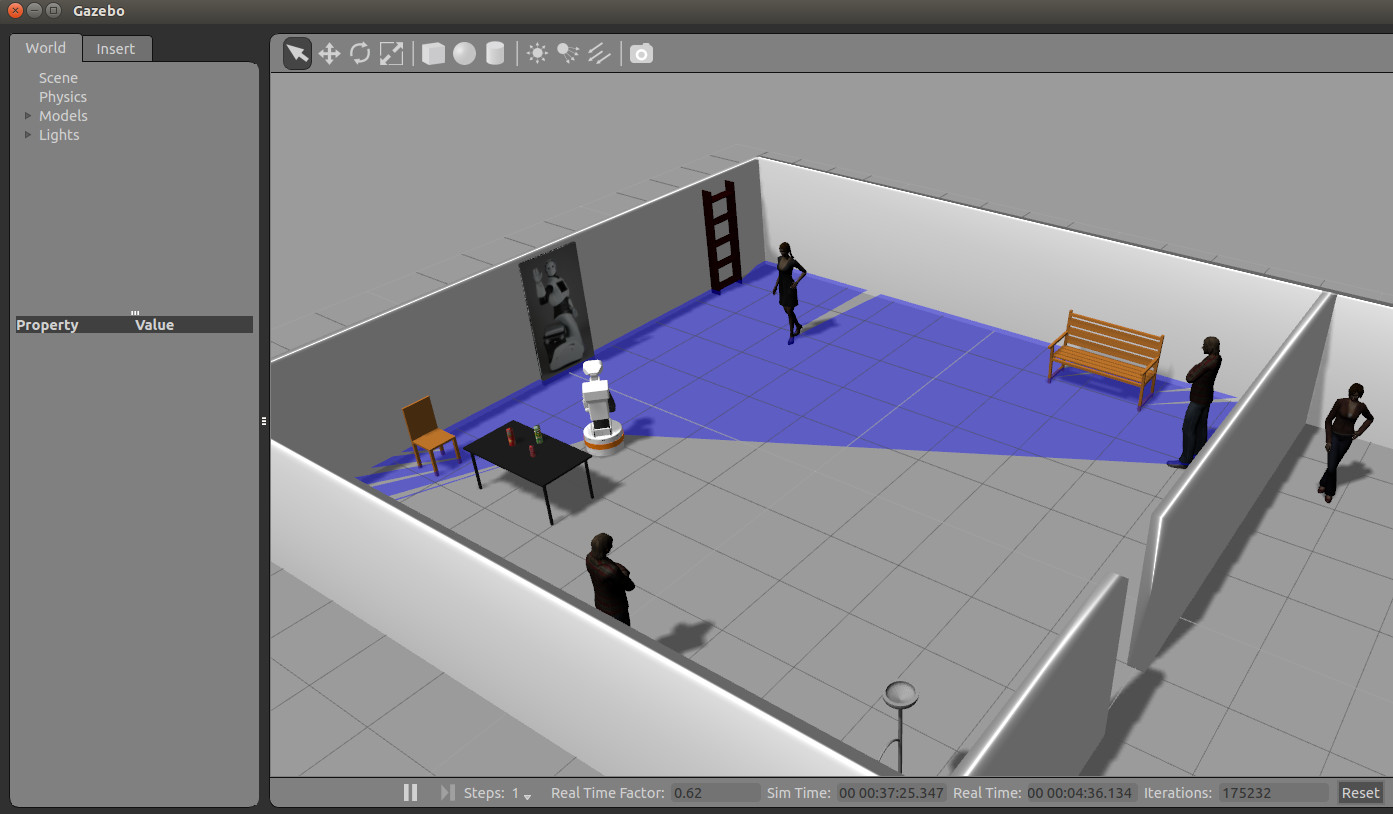
Task: Step the simulation forward once
Action: click(x=447, y=793)
